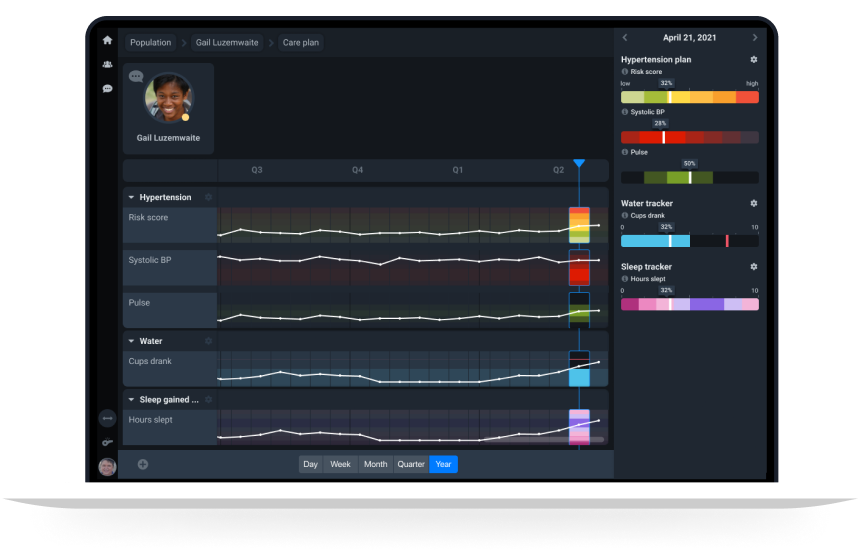Select the Systolic BP row label in timeline

click(x=150, y=260)
